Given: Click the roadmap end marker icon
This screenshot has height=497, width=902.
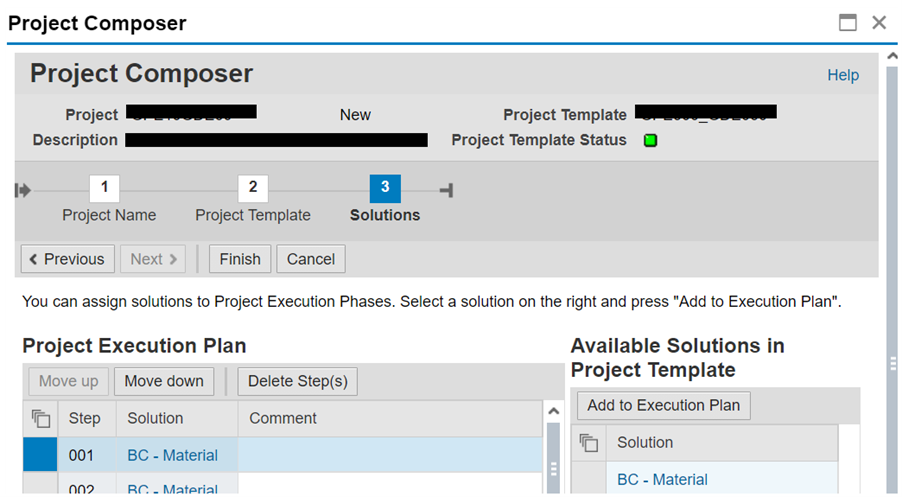Looking at the screenshot, I should tap(447, 190).
